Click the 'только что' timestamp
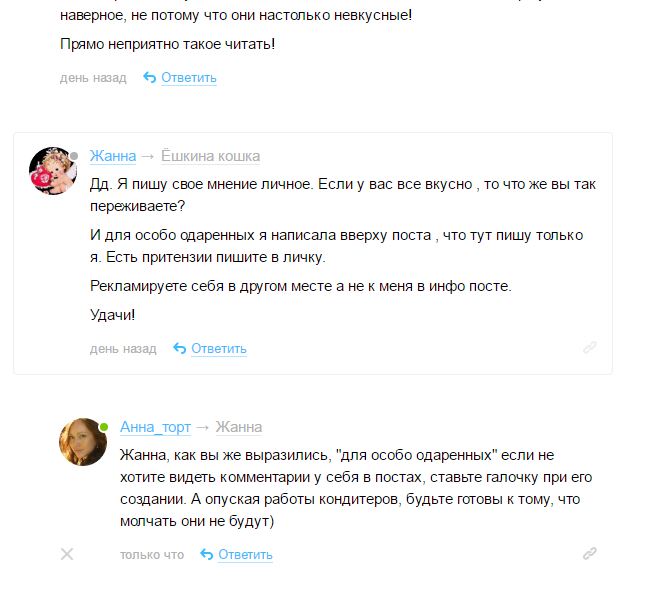 (152, 555)
